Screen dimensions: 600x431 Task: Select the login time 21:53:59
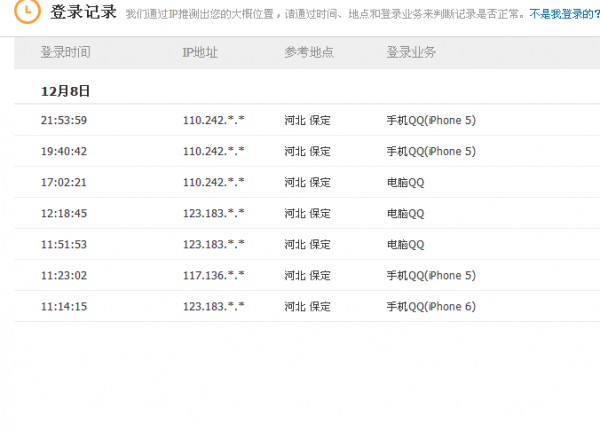click(x=64, y=120)
